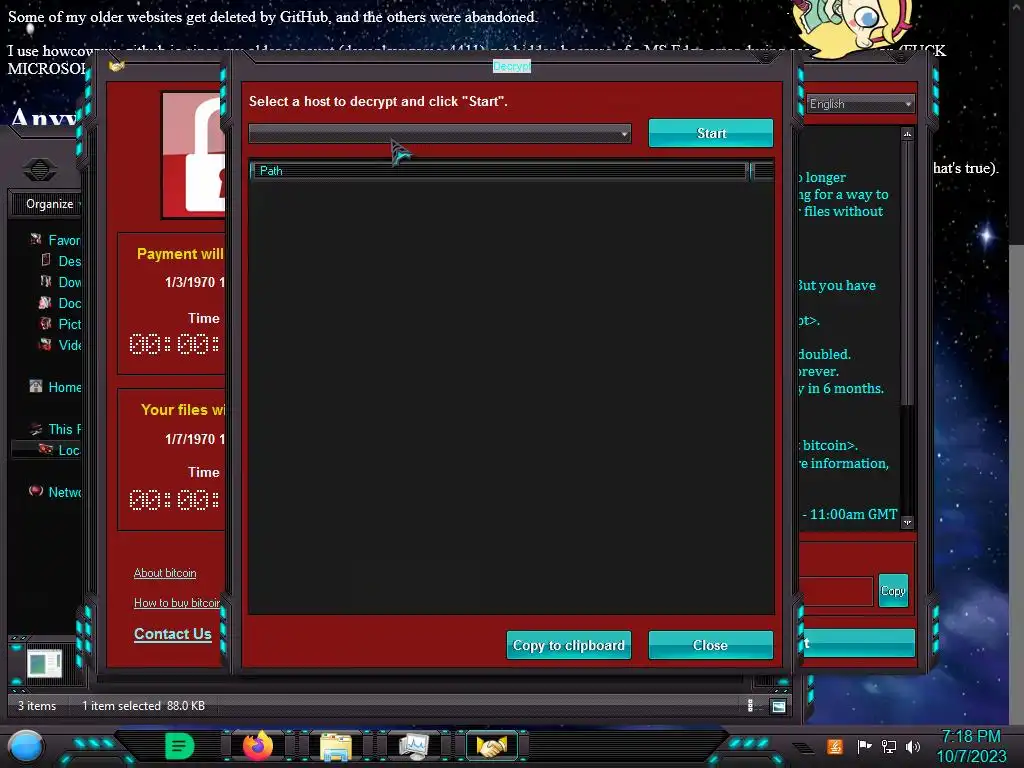The height and width of the screenshot is (768, 1024).
Task: Open the green chat app on the taskbar
Action: click(x=180, y=746)
